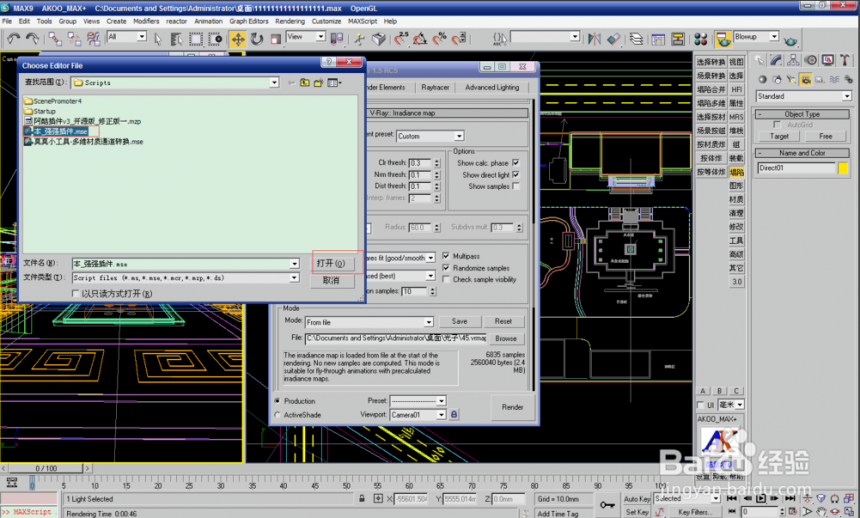The width and height of the screenshot is (860, 518).
Task: Toggle the UI checkbox in AKOO panel
Action: 700,405
